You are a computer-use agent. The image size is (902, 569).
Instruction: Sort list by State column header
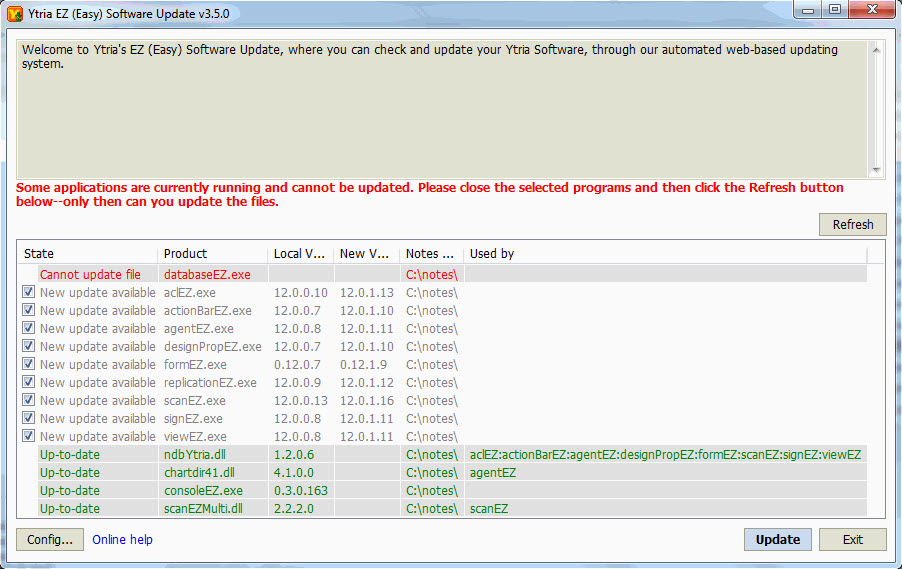click(x=86, y=254)
